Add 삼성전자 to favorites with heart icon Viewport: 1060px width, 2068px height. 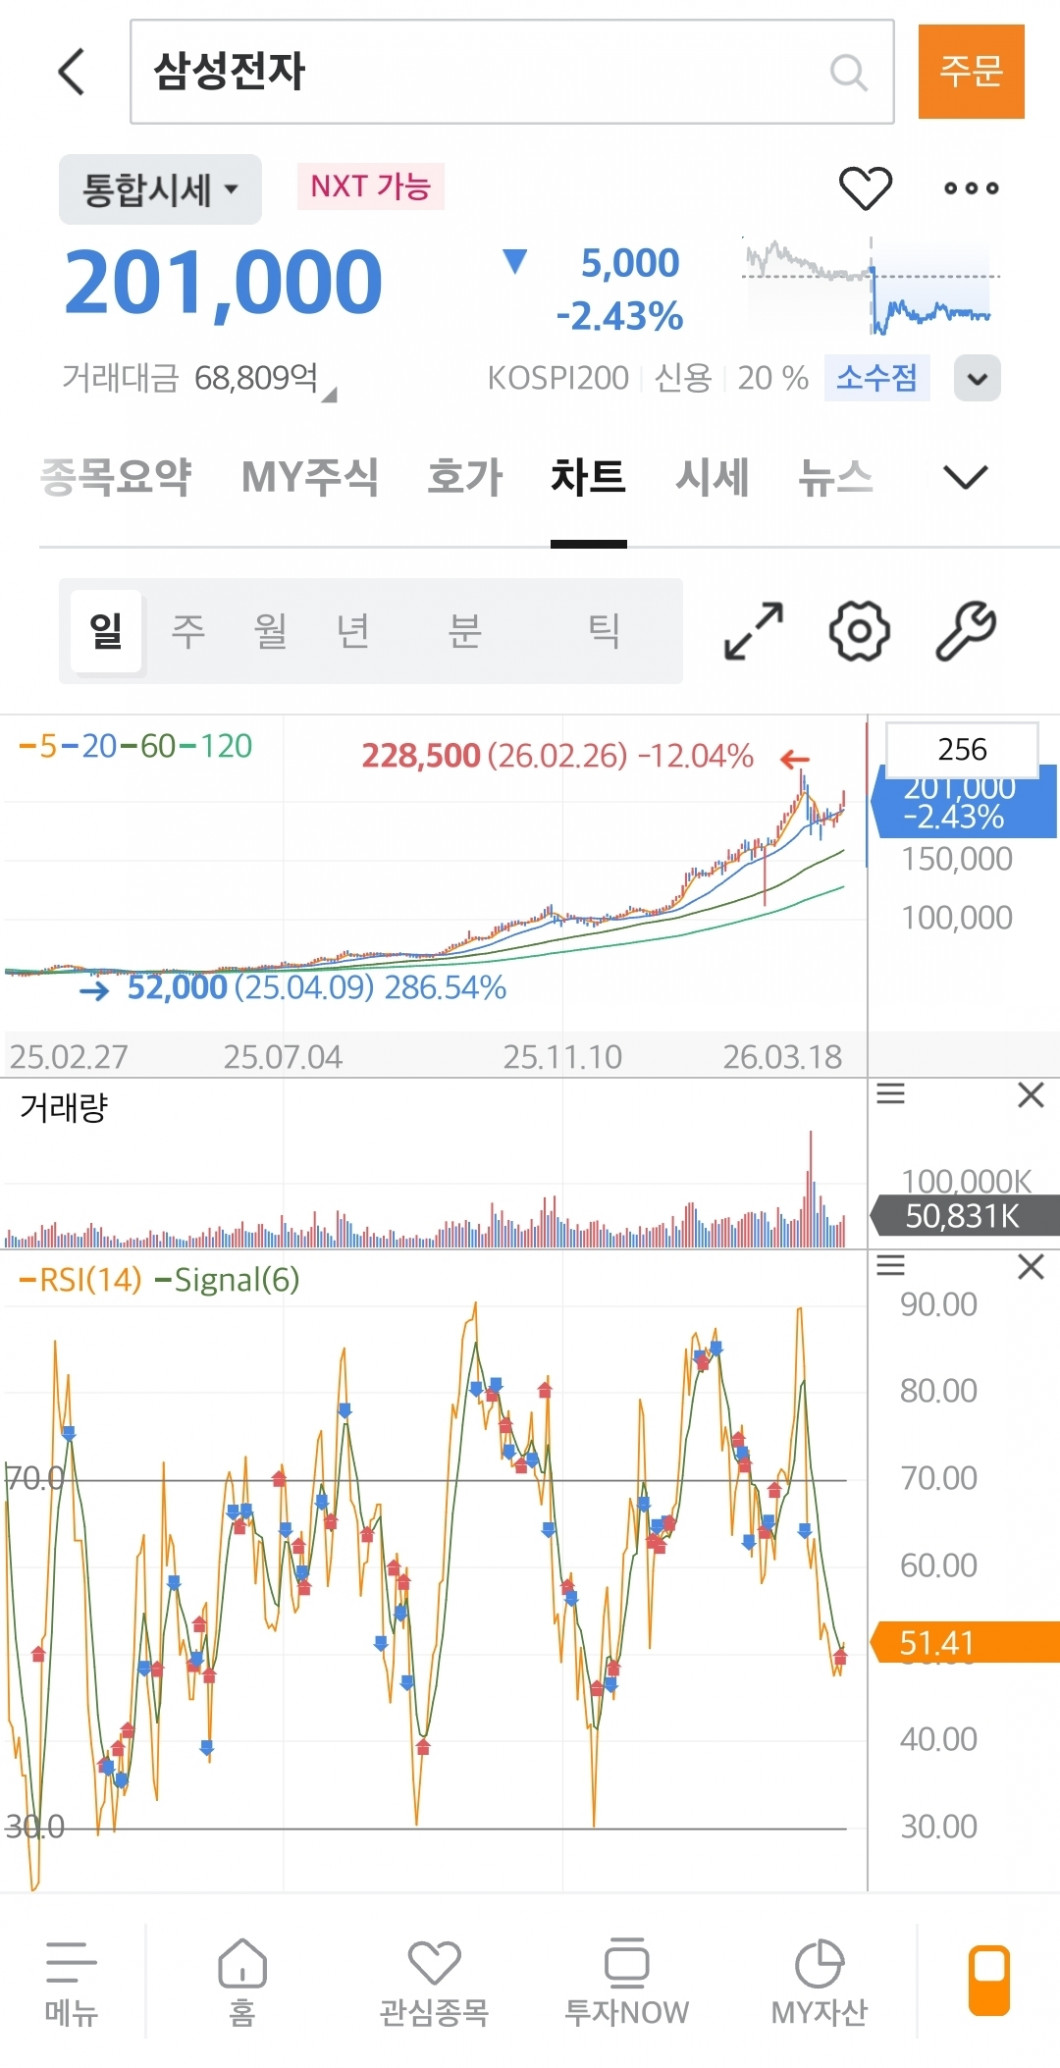click(x=865, y=188)
